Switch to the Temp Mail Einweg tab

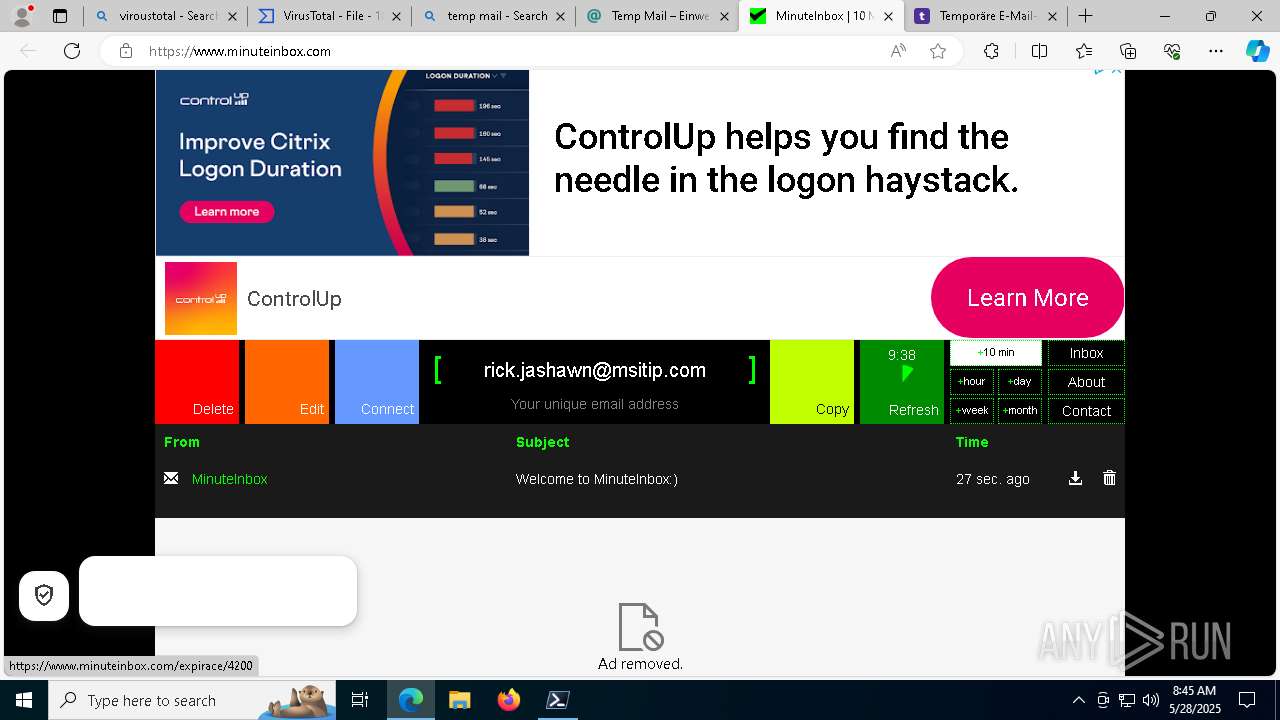pos(658,16)
